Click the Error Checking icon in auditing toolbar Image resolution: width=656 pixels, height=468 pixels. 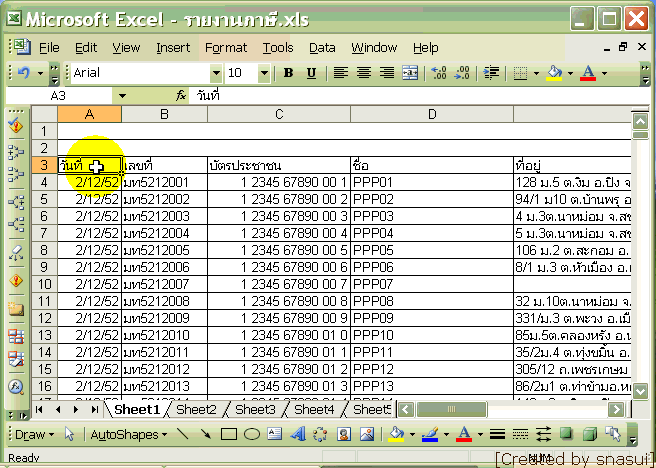16,125
